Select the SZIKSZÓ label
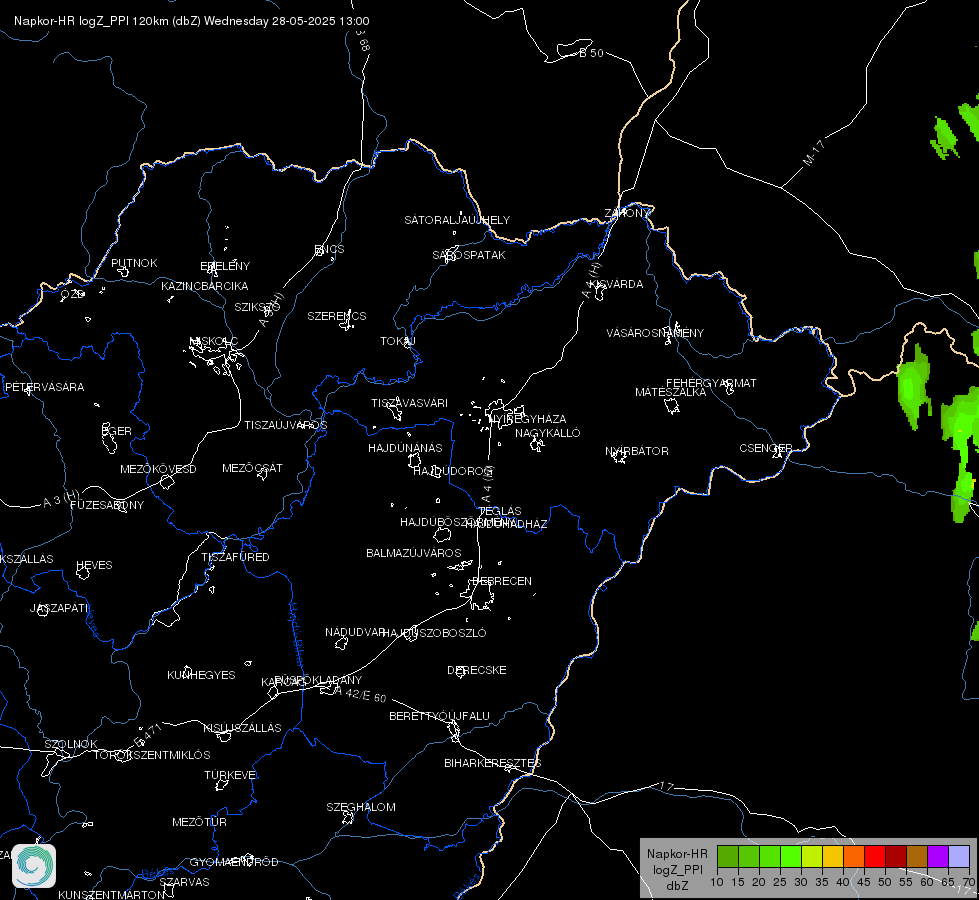The image size is (979, 900). tap(257, 307)
